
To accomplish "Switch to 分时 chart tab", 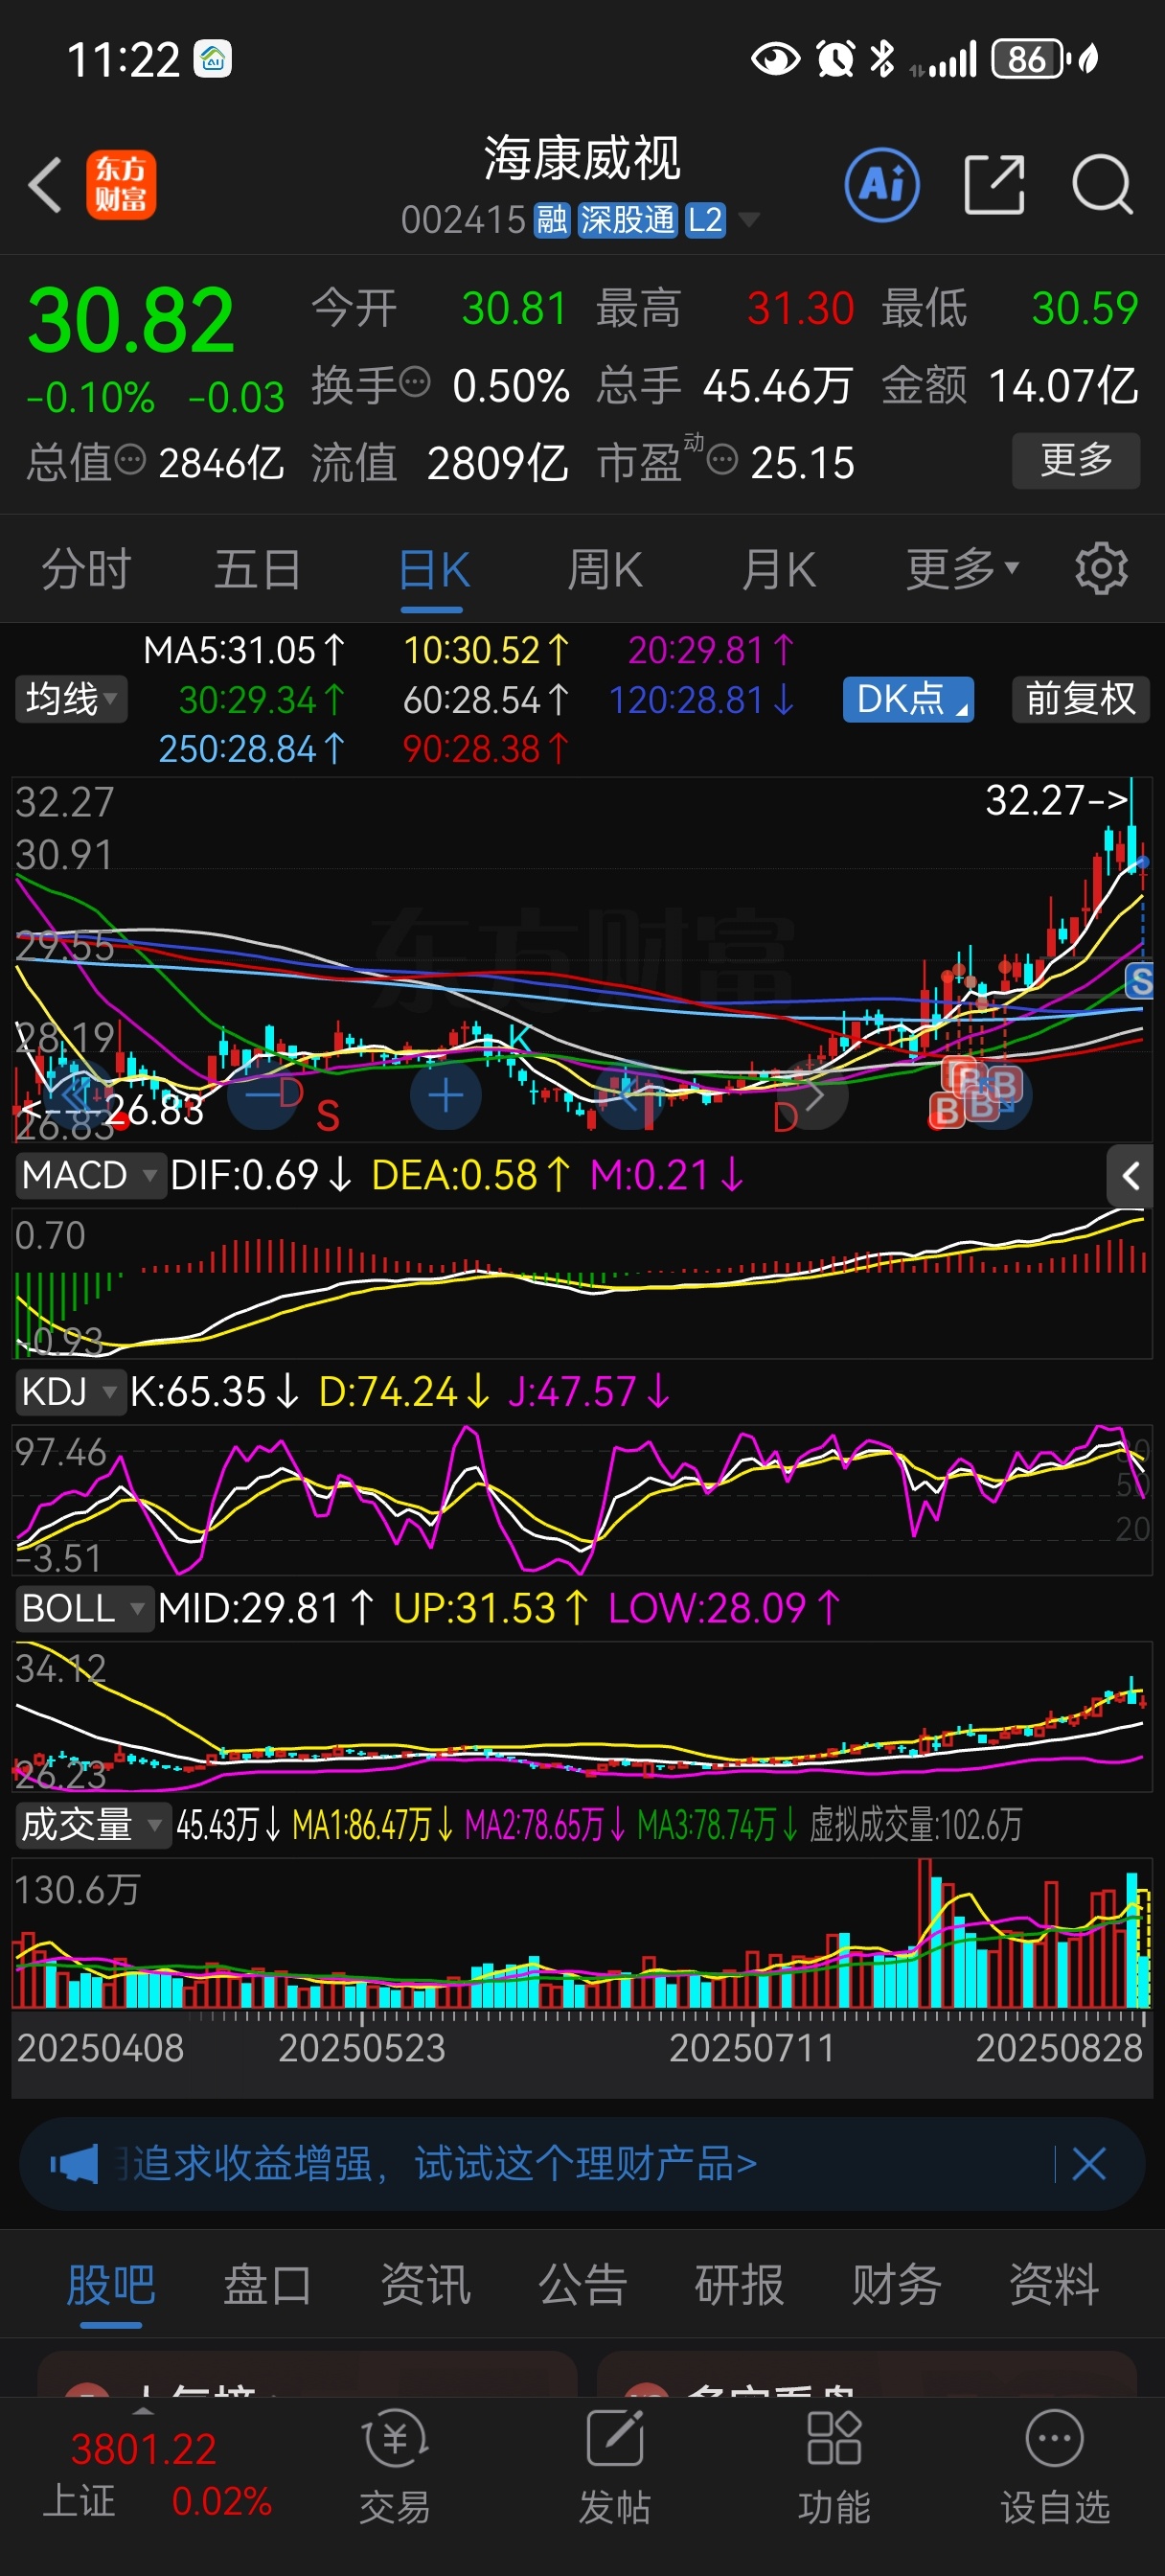I will click(x=87, y=570).
